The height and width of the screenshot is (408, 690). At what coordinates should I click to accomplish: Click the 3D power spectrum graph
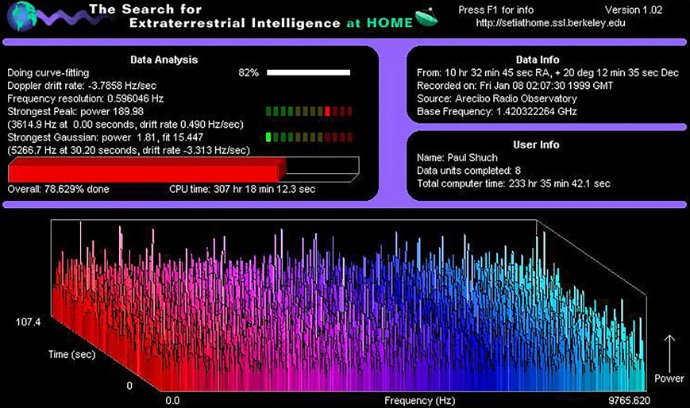click(x=349, y=305)
